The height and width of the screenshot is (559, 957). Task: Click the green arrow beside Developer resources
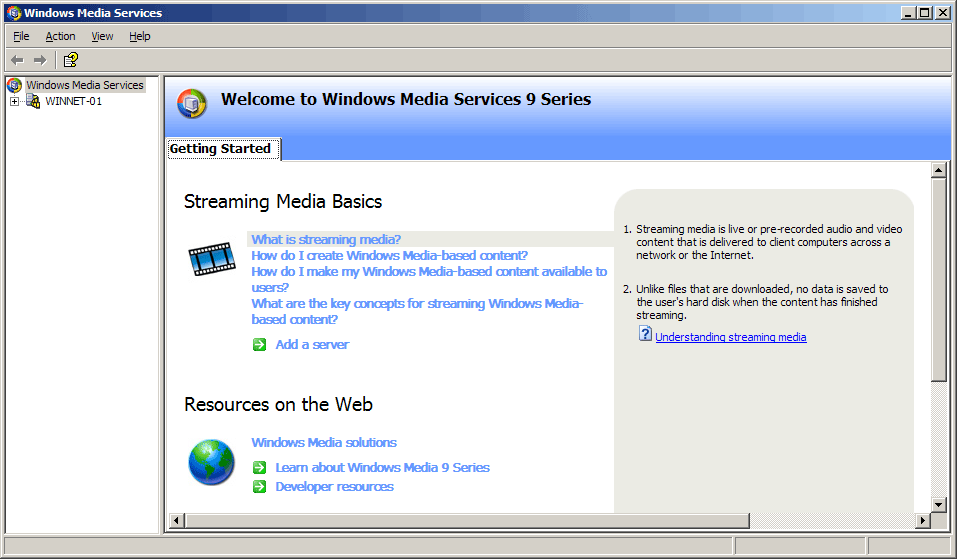point(259,486)
